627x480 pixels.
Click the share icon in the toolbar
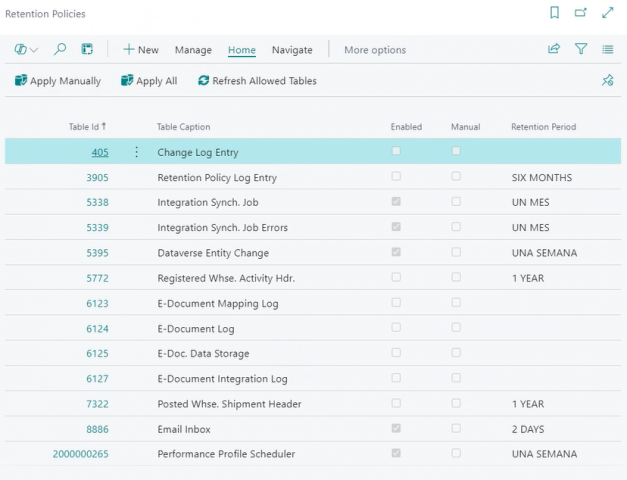point(554,49)
